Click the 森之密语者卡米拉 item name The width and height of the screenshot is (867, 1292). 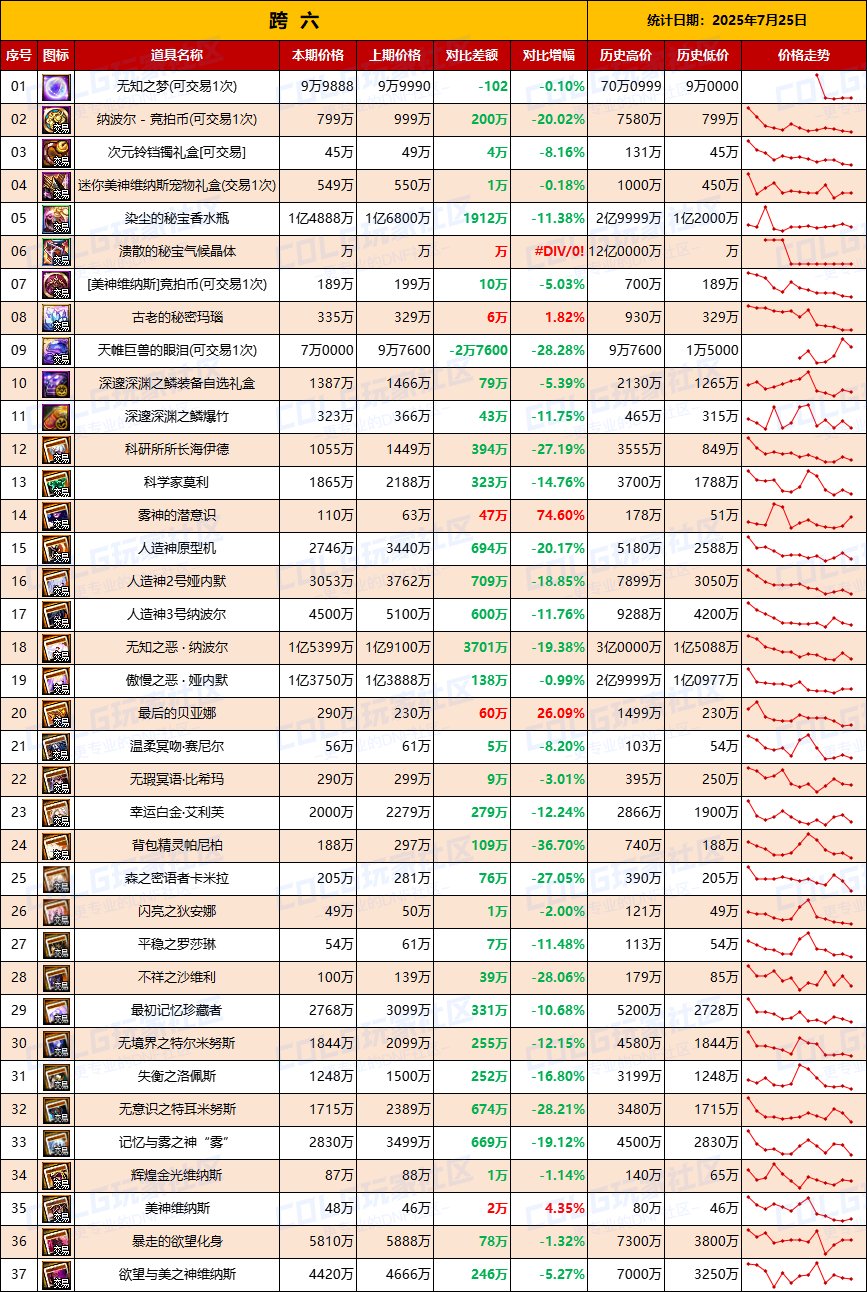click(x=176, y=879)
